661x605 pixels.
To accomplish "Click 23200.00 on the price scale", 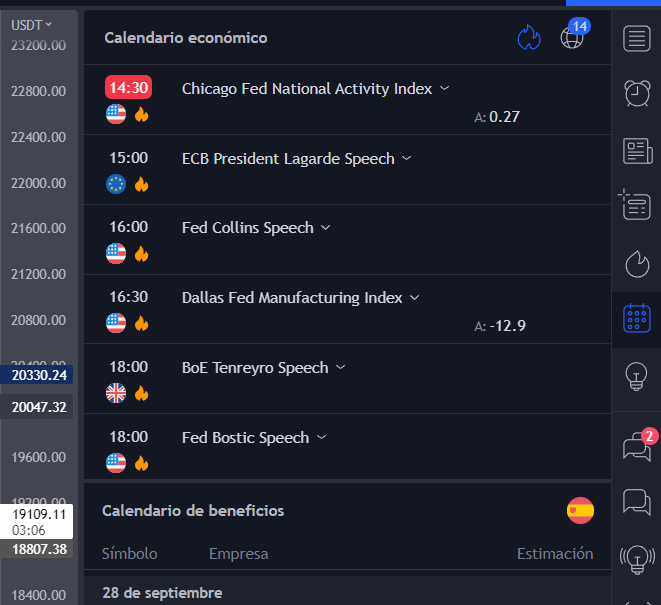I will (38, 45).
